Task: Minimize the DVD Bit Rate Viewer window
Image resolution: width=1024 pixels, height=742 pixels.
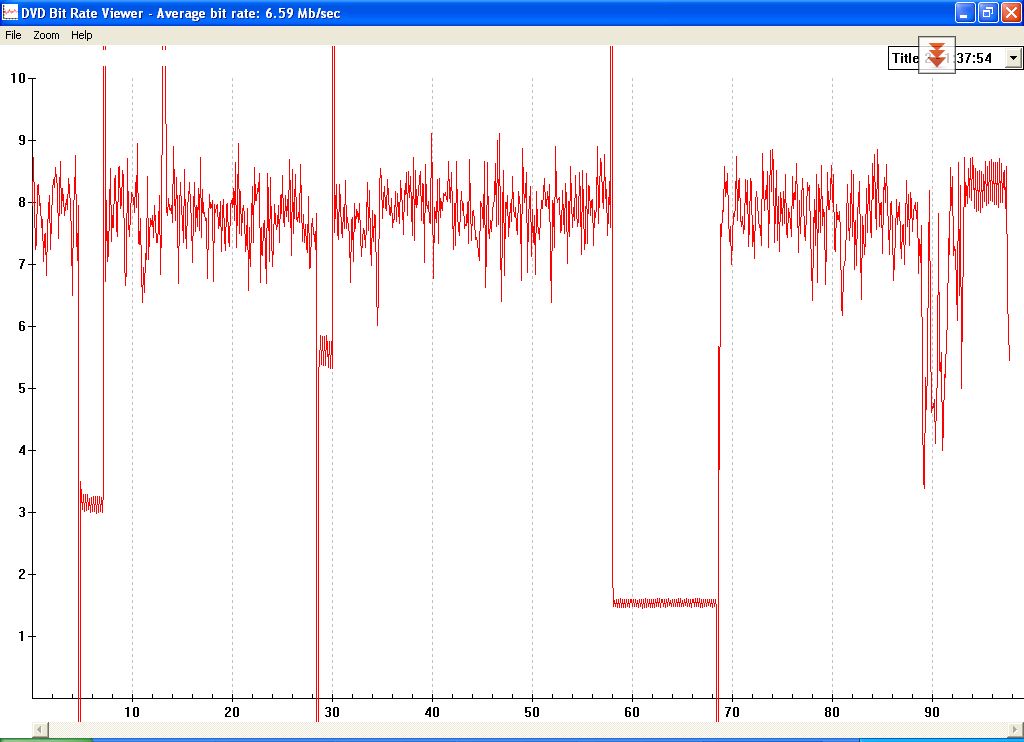Action: click(x=964, y=12)
